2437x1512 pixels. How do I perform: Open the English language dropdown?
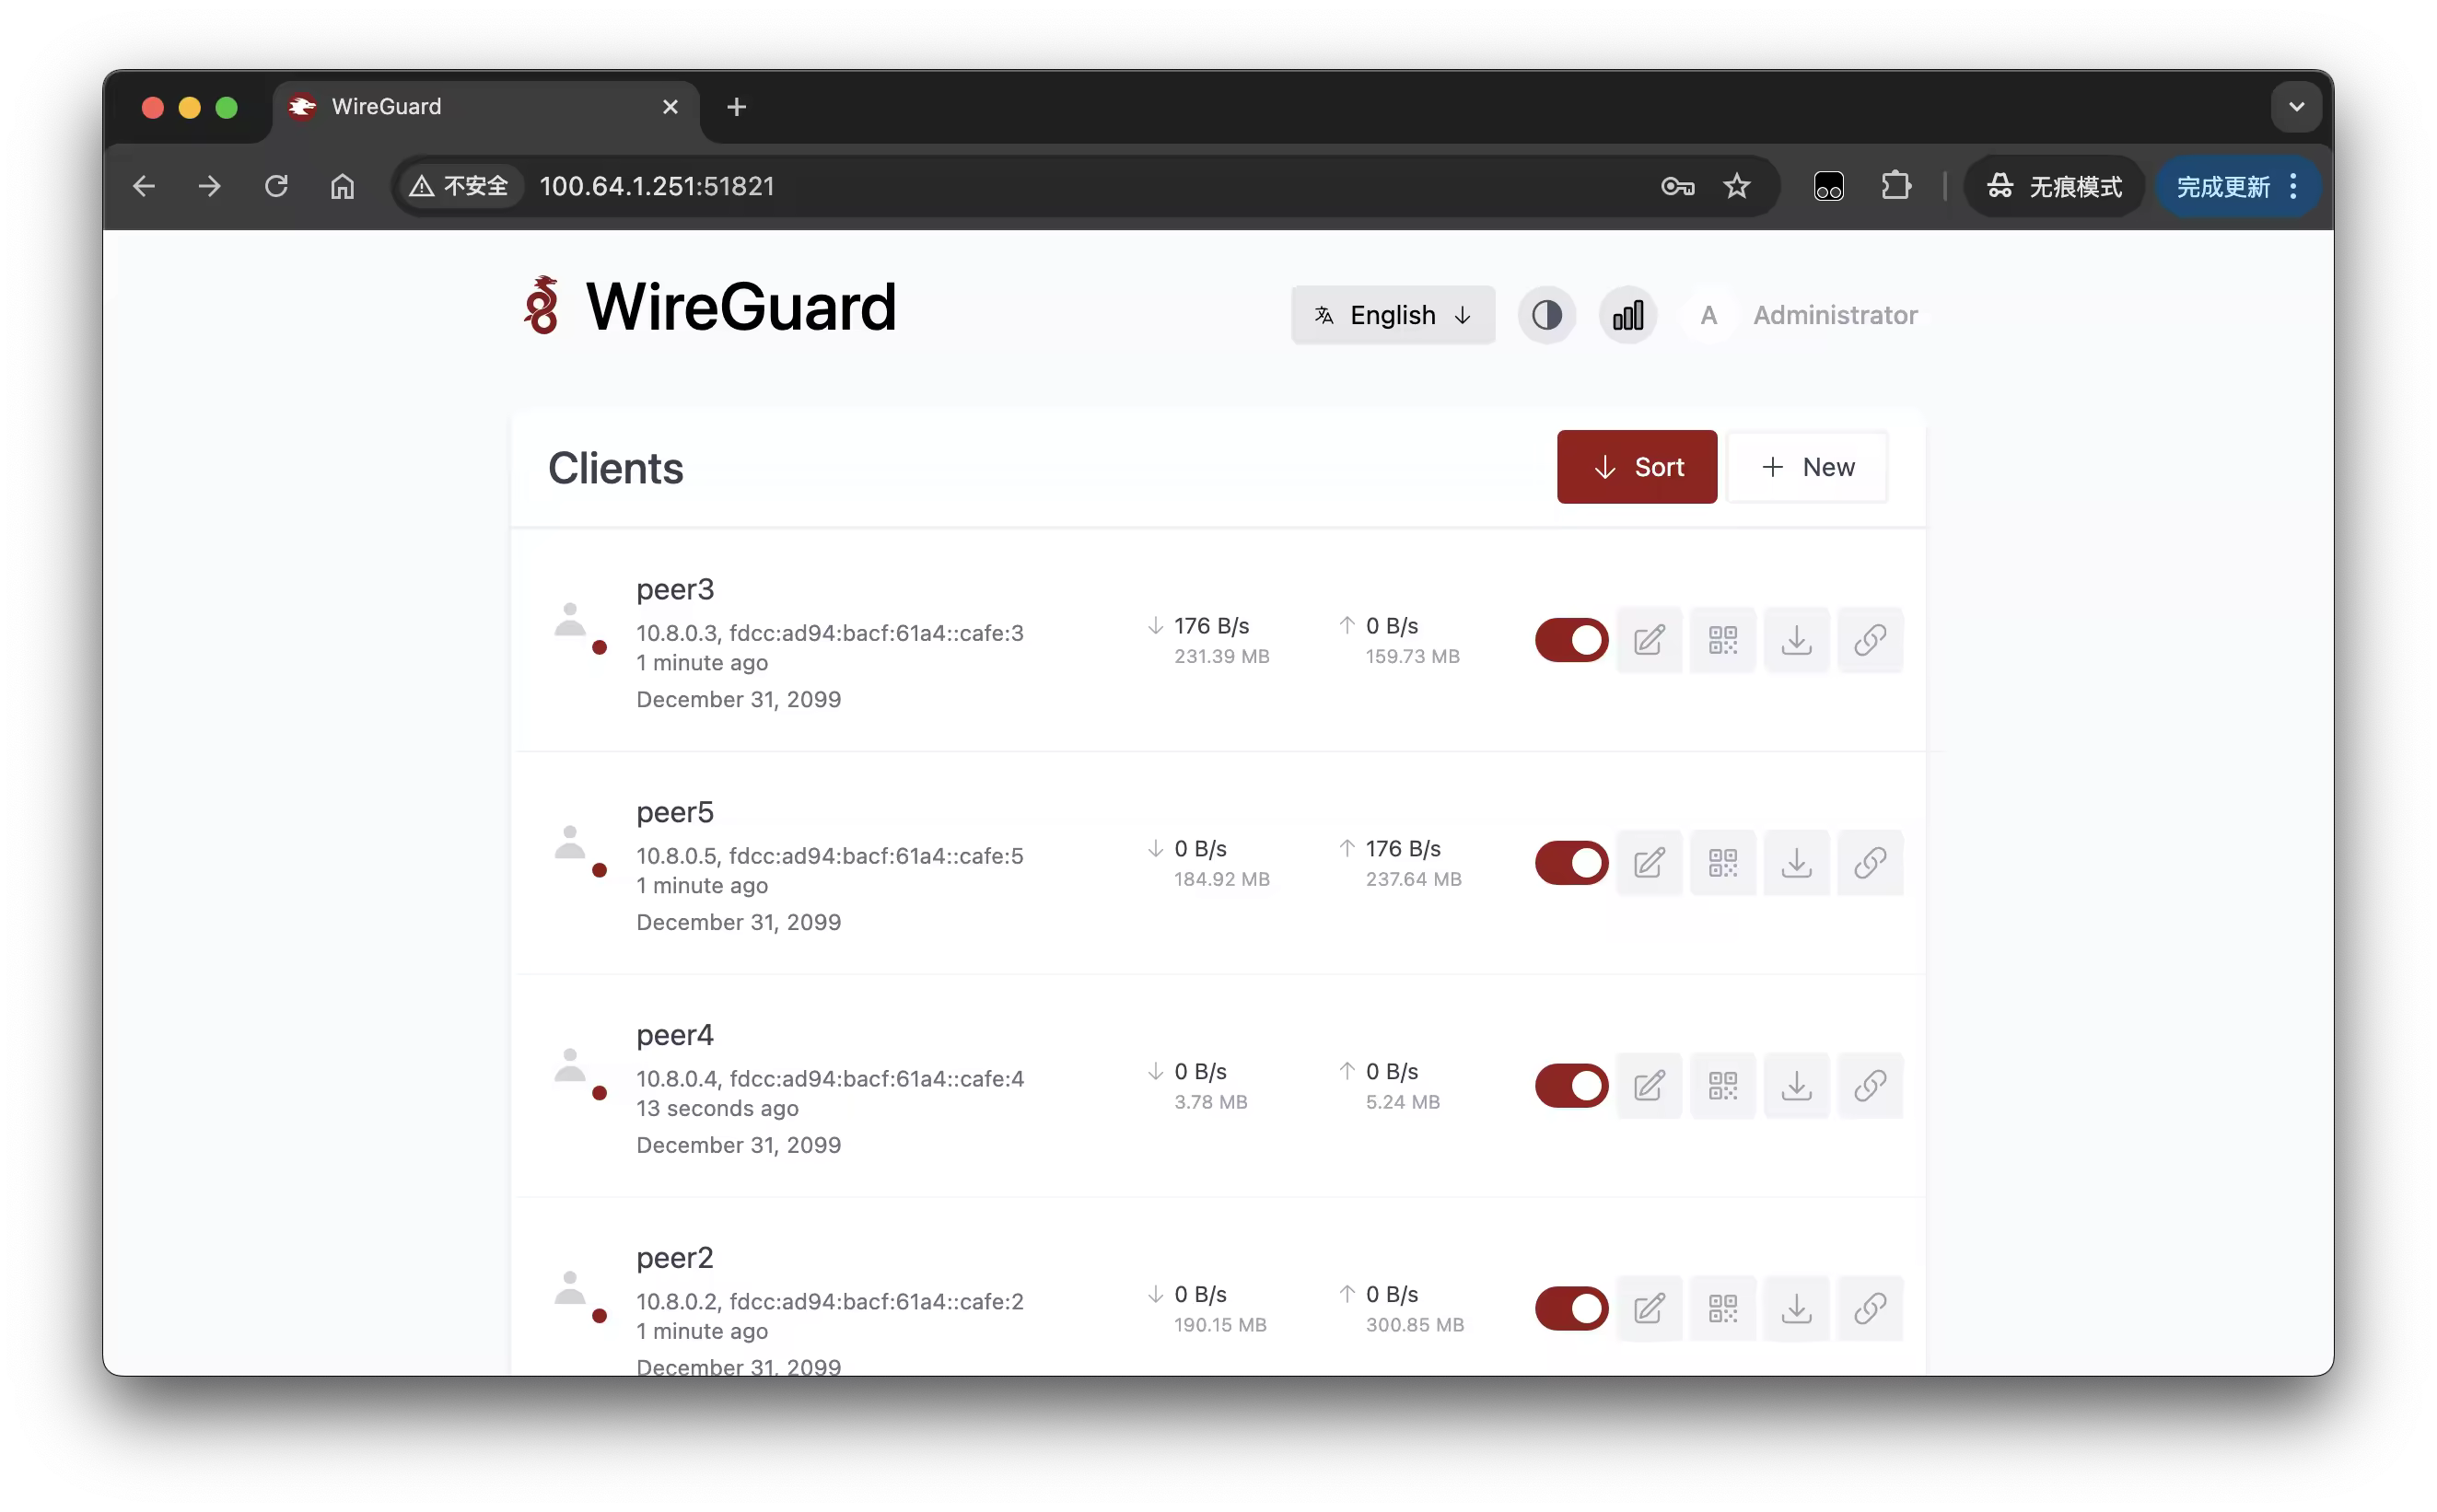click(x=1392, y=316)
